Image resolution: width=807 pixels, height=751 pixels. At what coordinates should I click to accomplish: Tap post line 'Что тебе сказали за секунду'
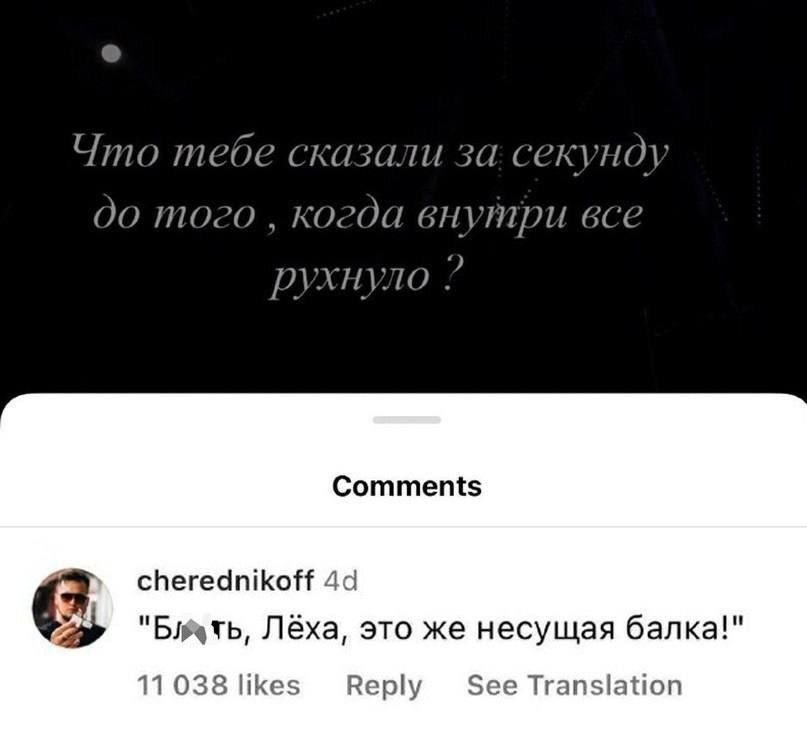370,153
